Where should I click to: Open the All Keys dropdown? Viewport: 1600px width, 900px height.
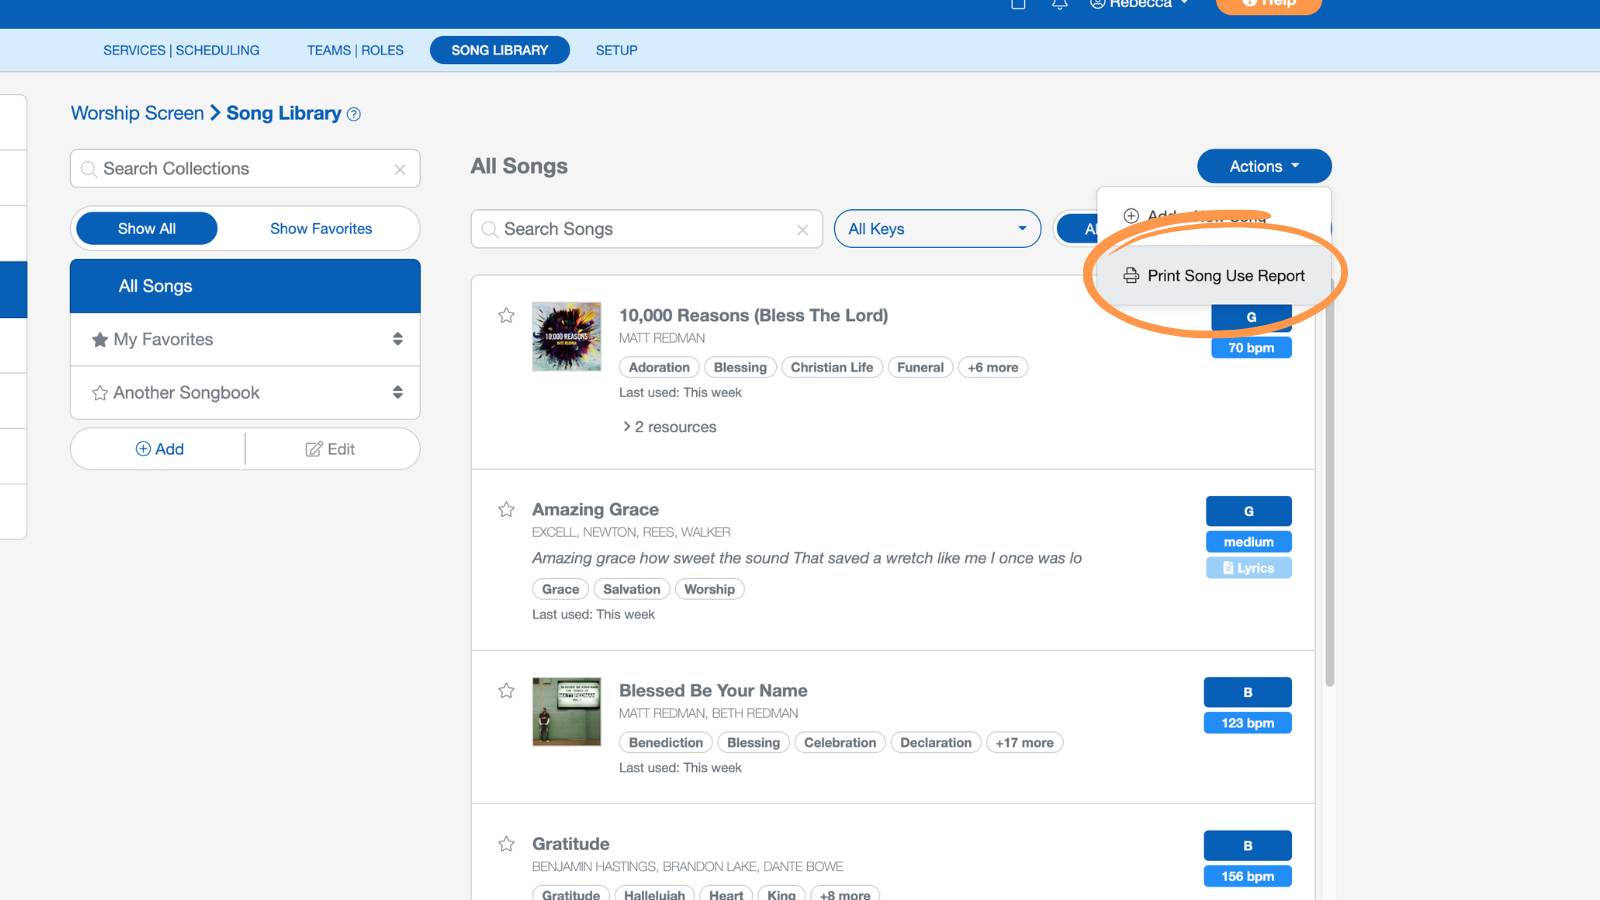pos(937,229)
